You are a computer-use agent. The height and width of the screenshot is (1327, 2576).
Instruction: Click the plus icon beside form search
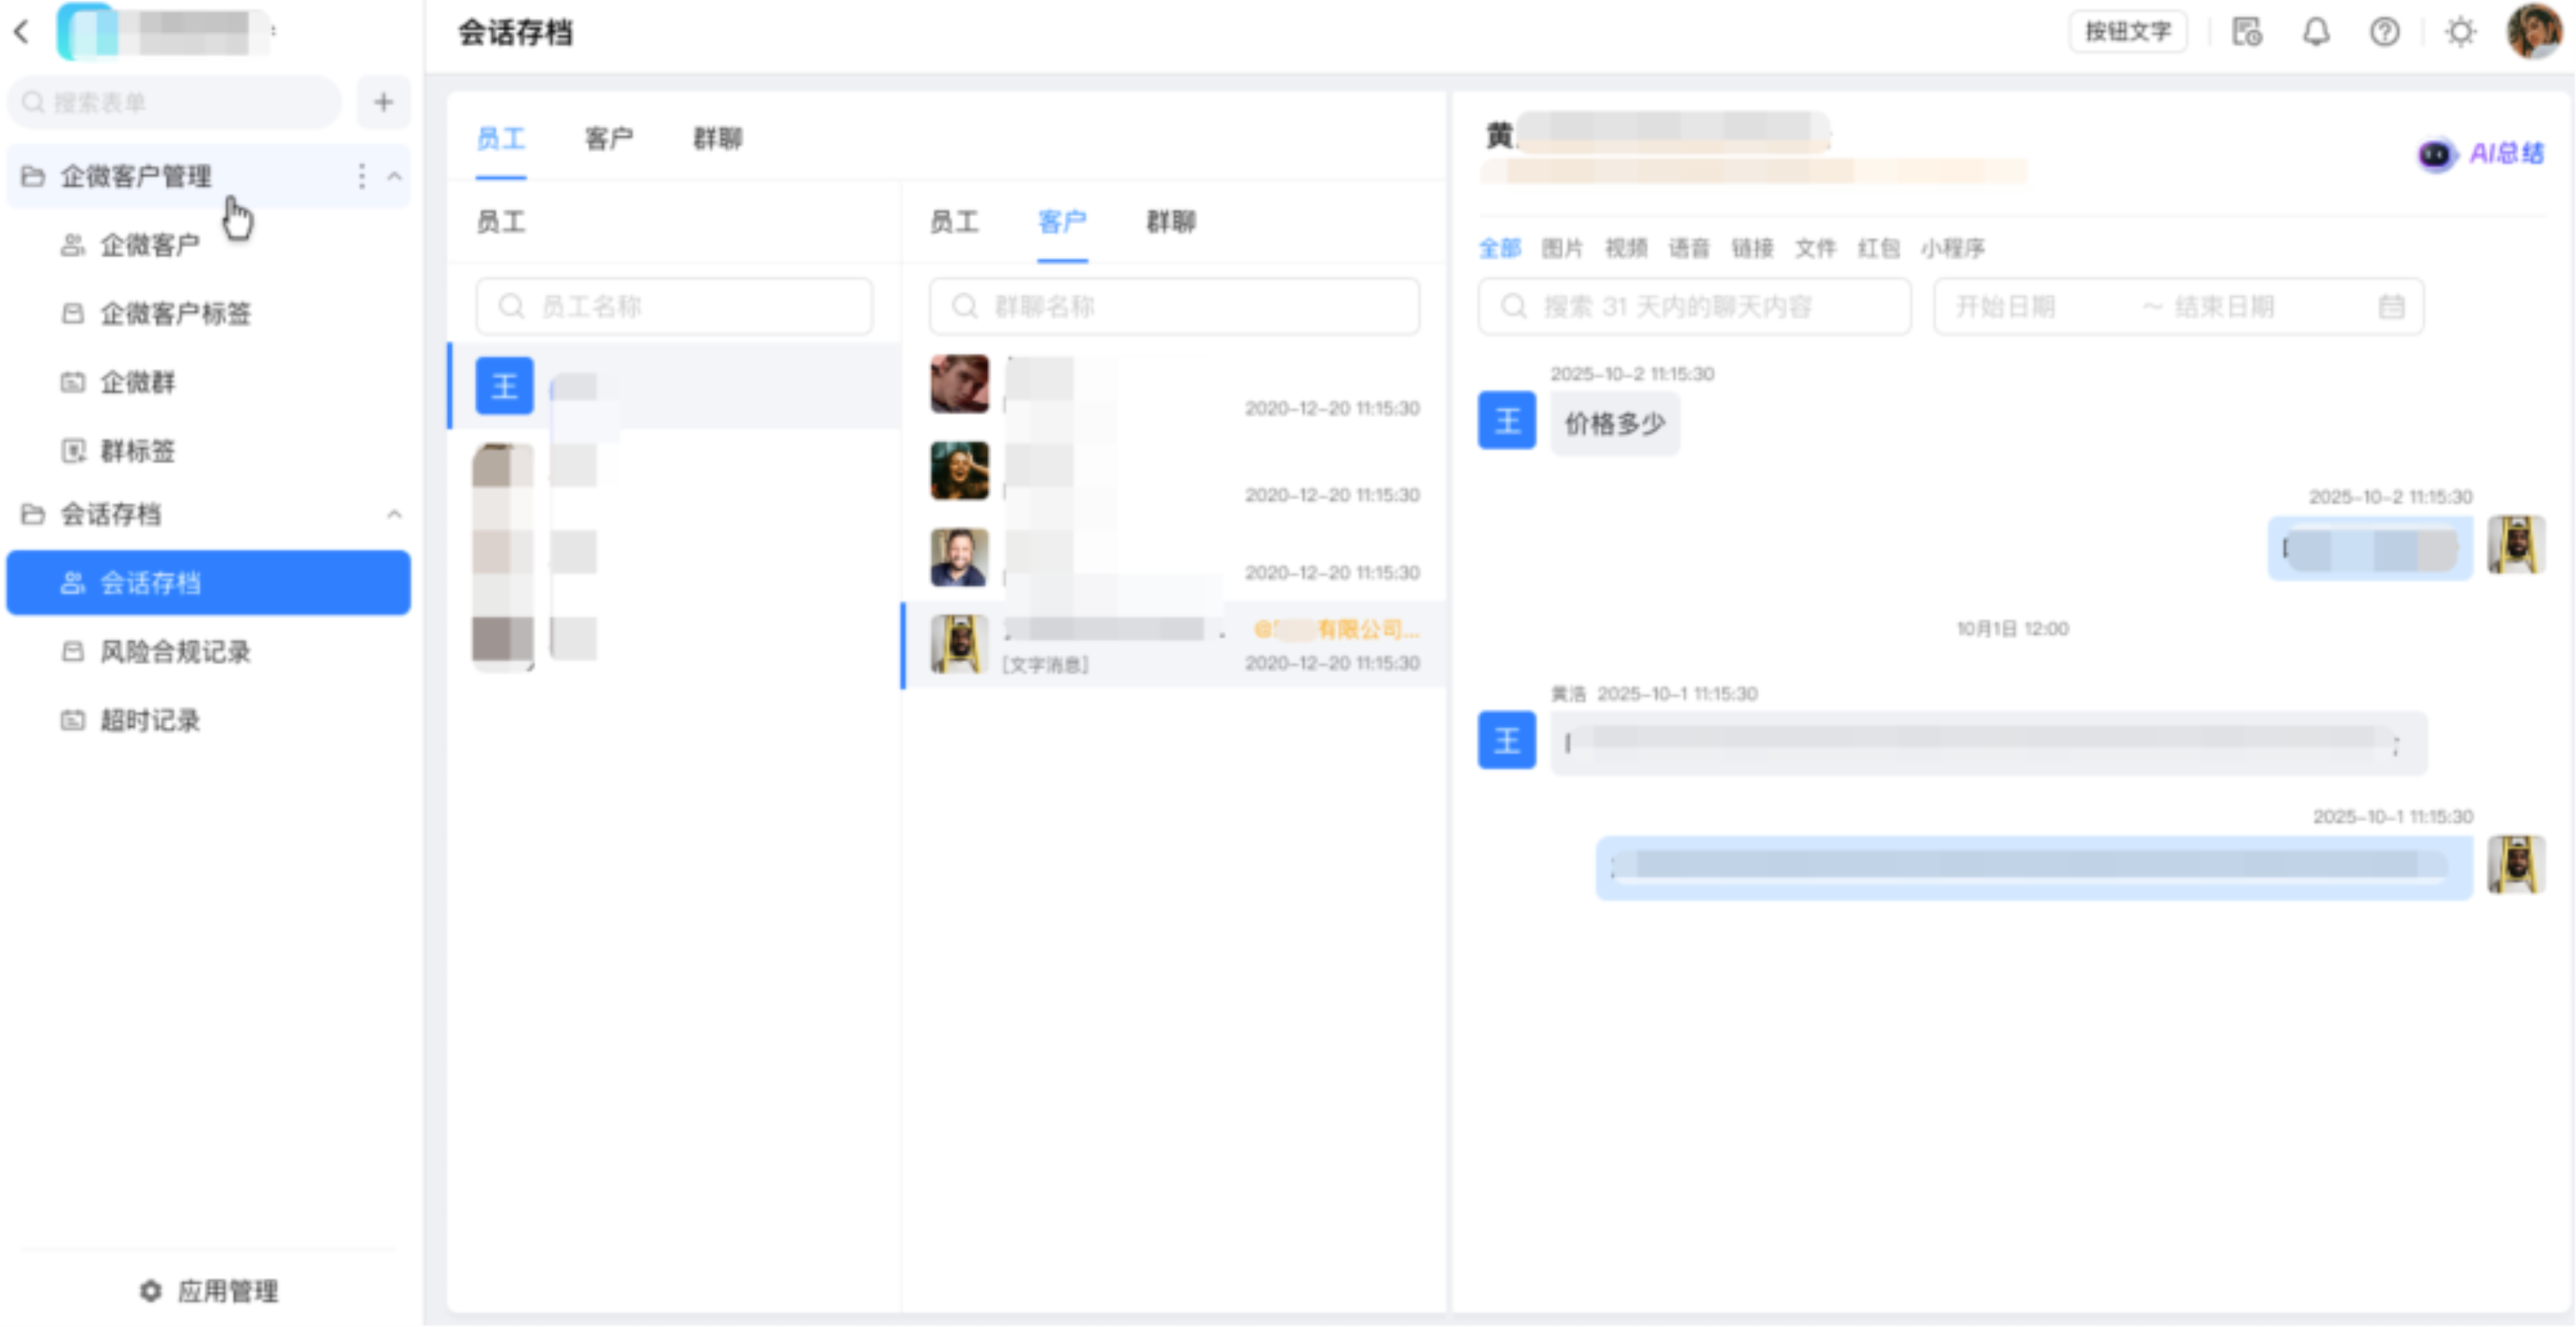(383, 102)
